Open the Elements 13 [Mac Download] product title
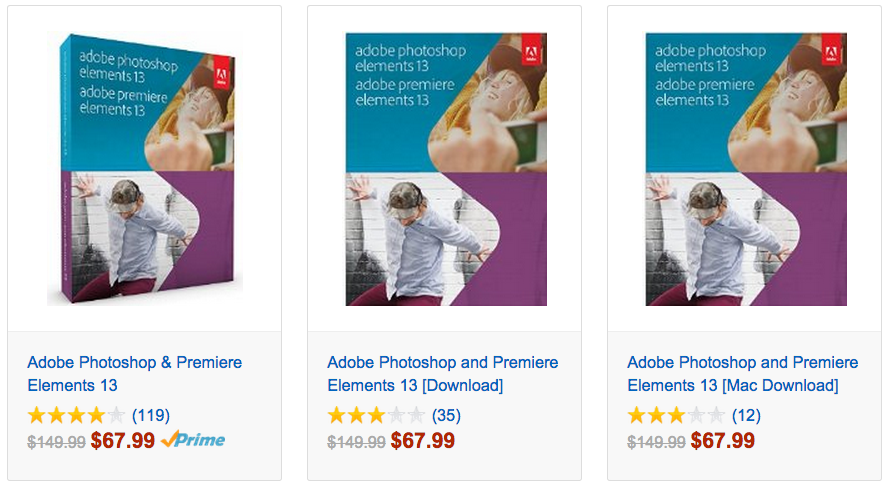Viewport: 890px width, 486px height. pos(742,374)
